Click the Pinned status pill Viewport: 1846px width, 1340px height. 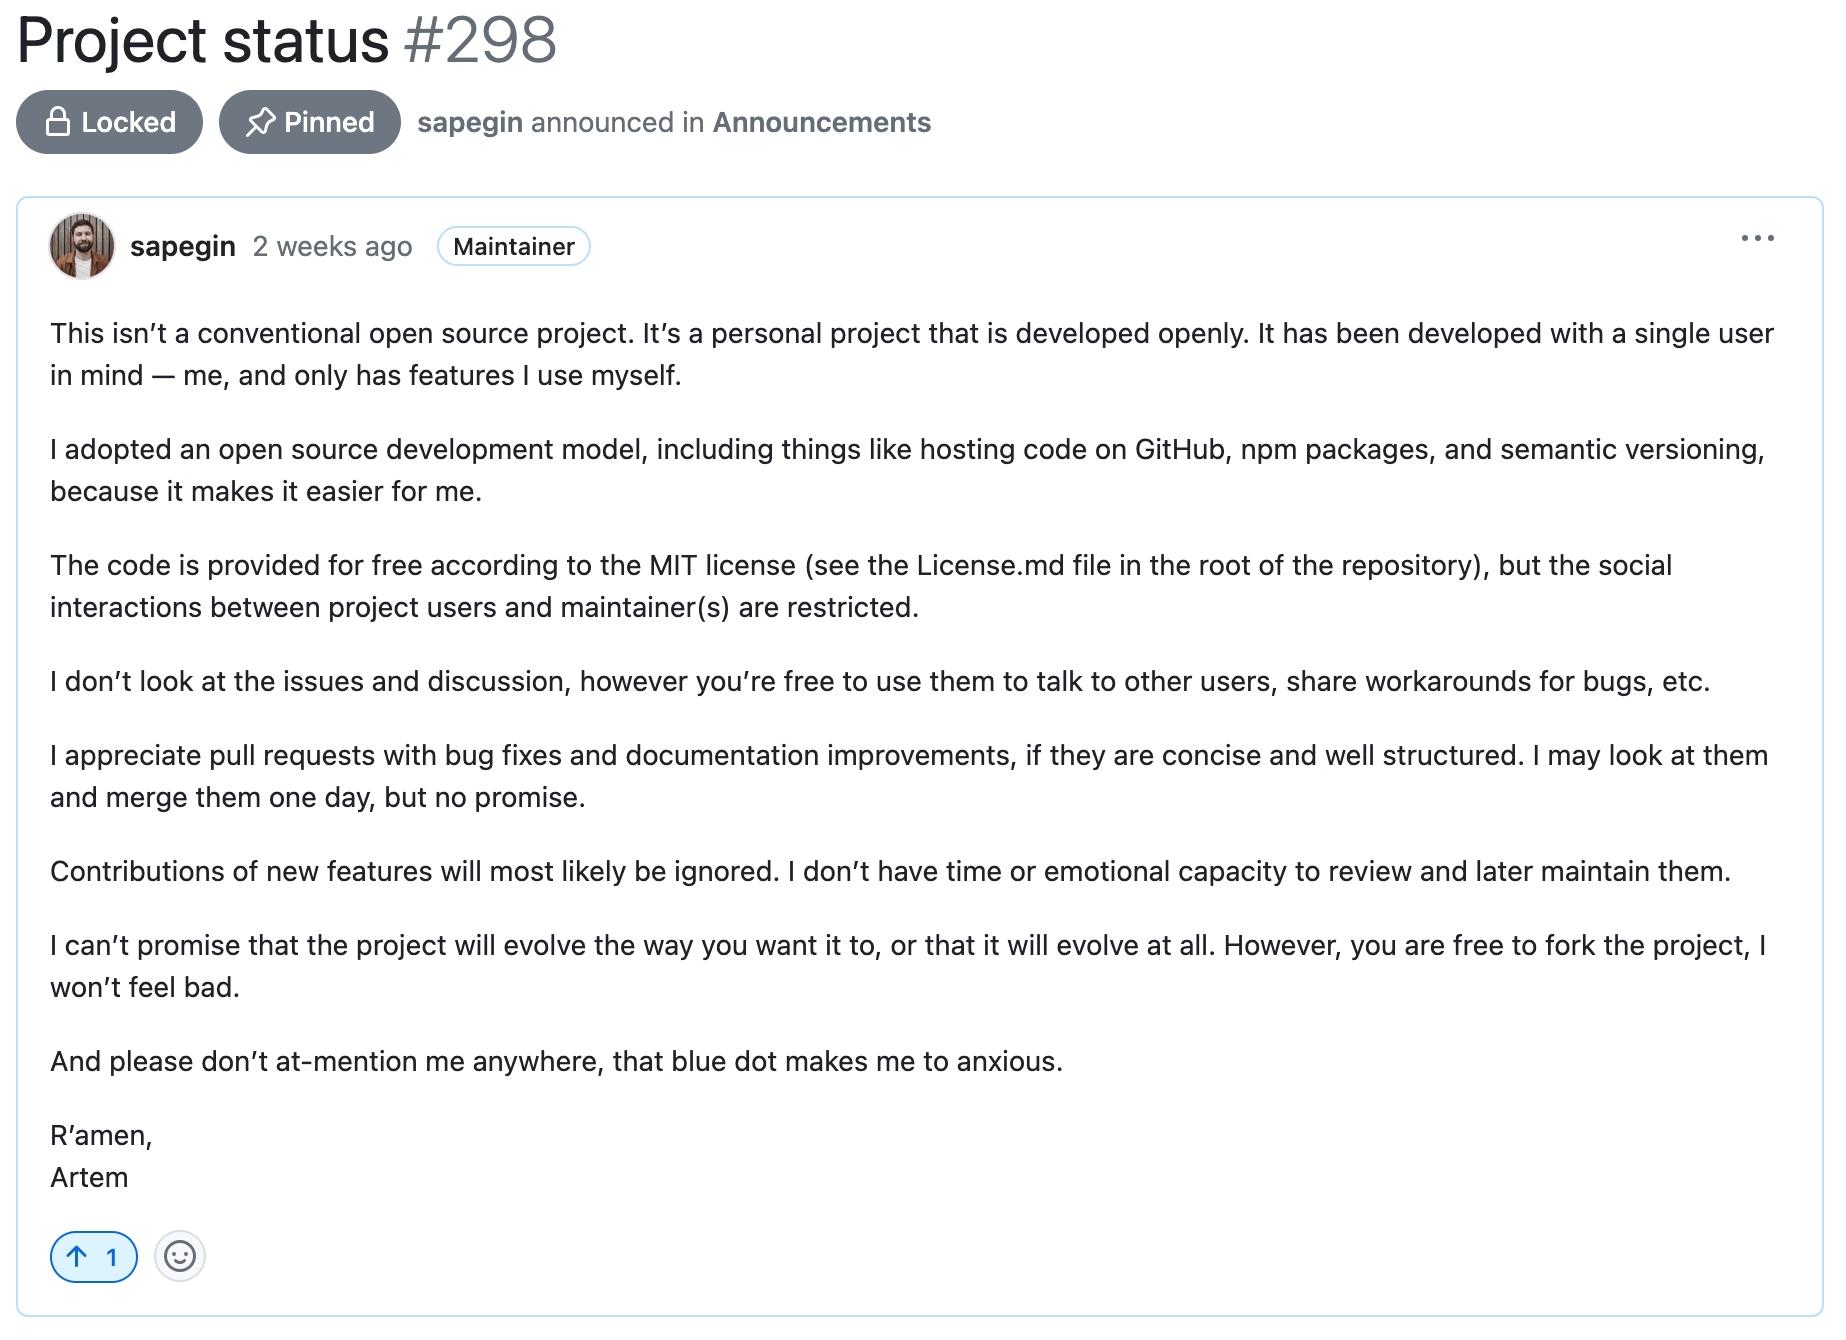click(x=309, y=121)
